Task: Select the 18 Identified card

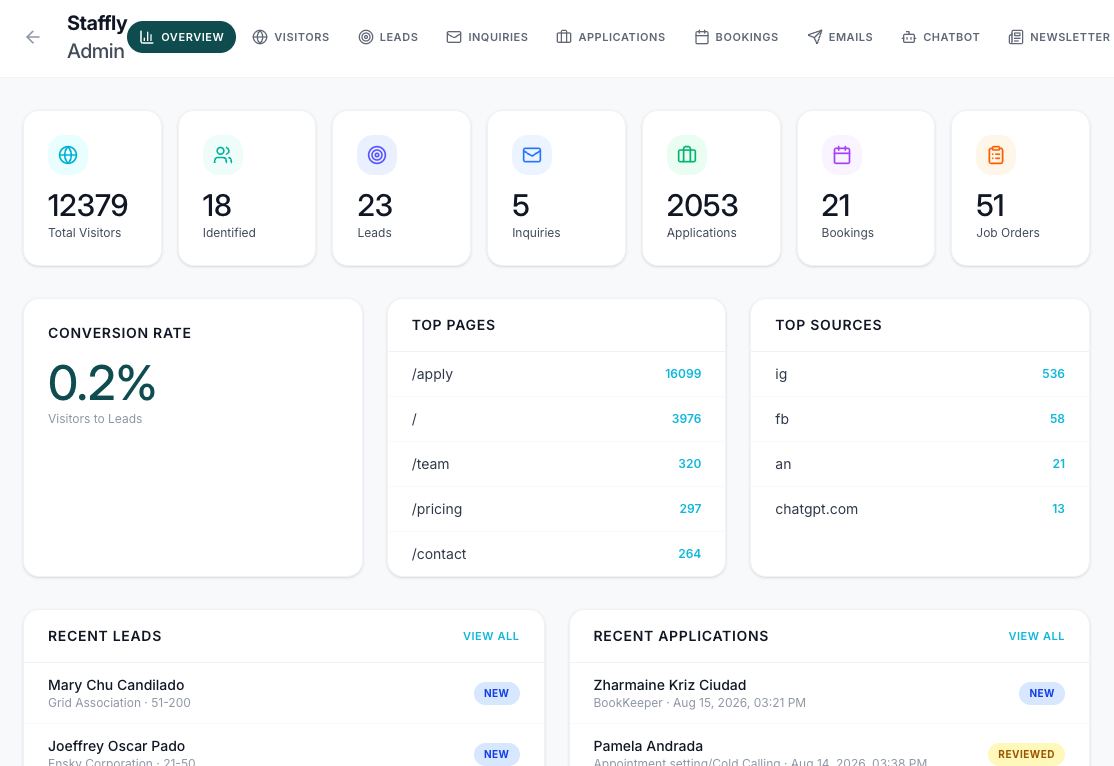Action: pos(247,188)
